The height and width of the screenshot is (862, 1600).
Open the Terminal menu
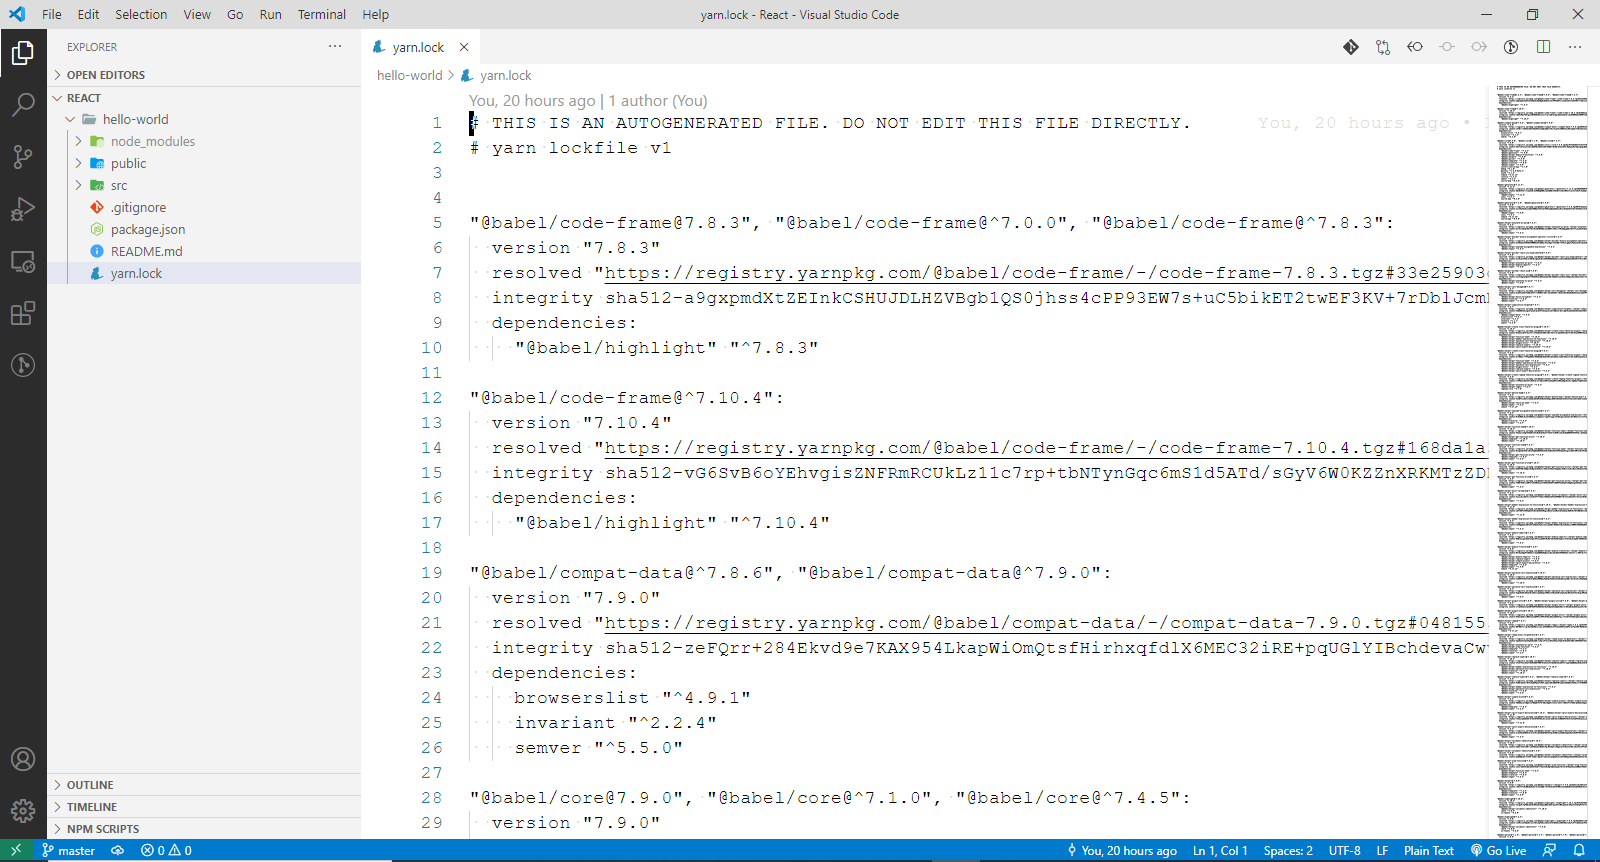click(322, 14)
